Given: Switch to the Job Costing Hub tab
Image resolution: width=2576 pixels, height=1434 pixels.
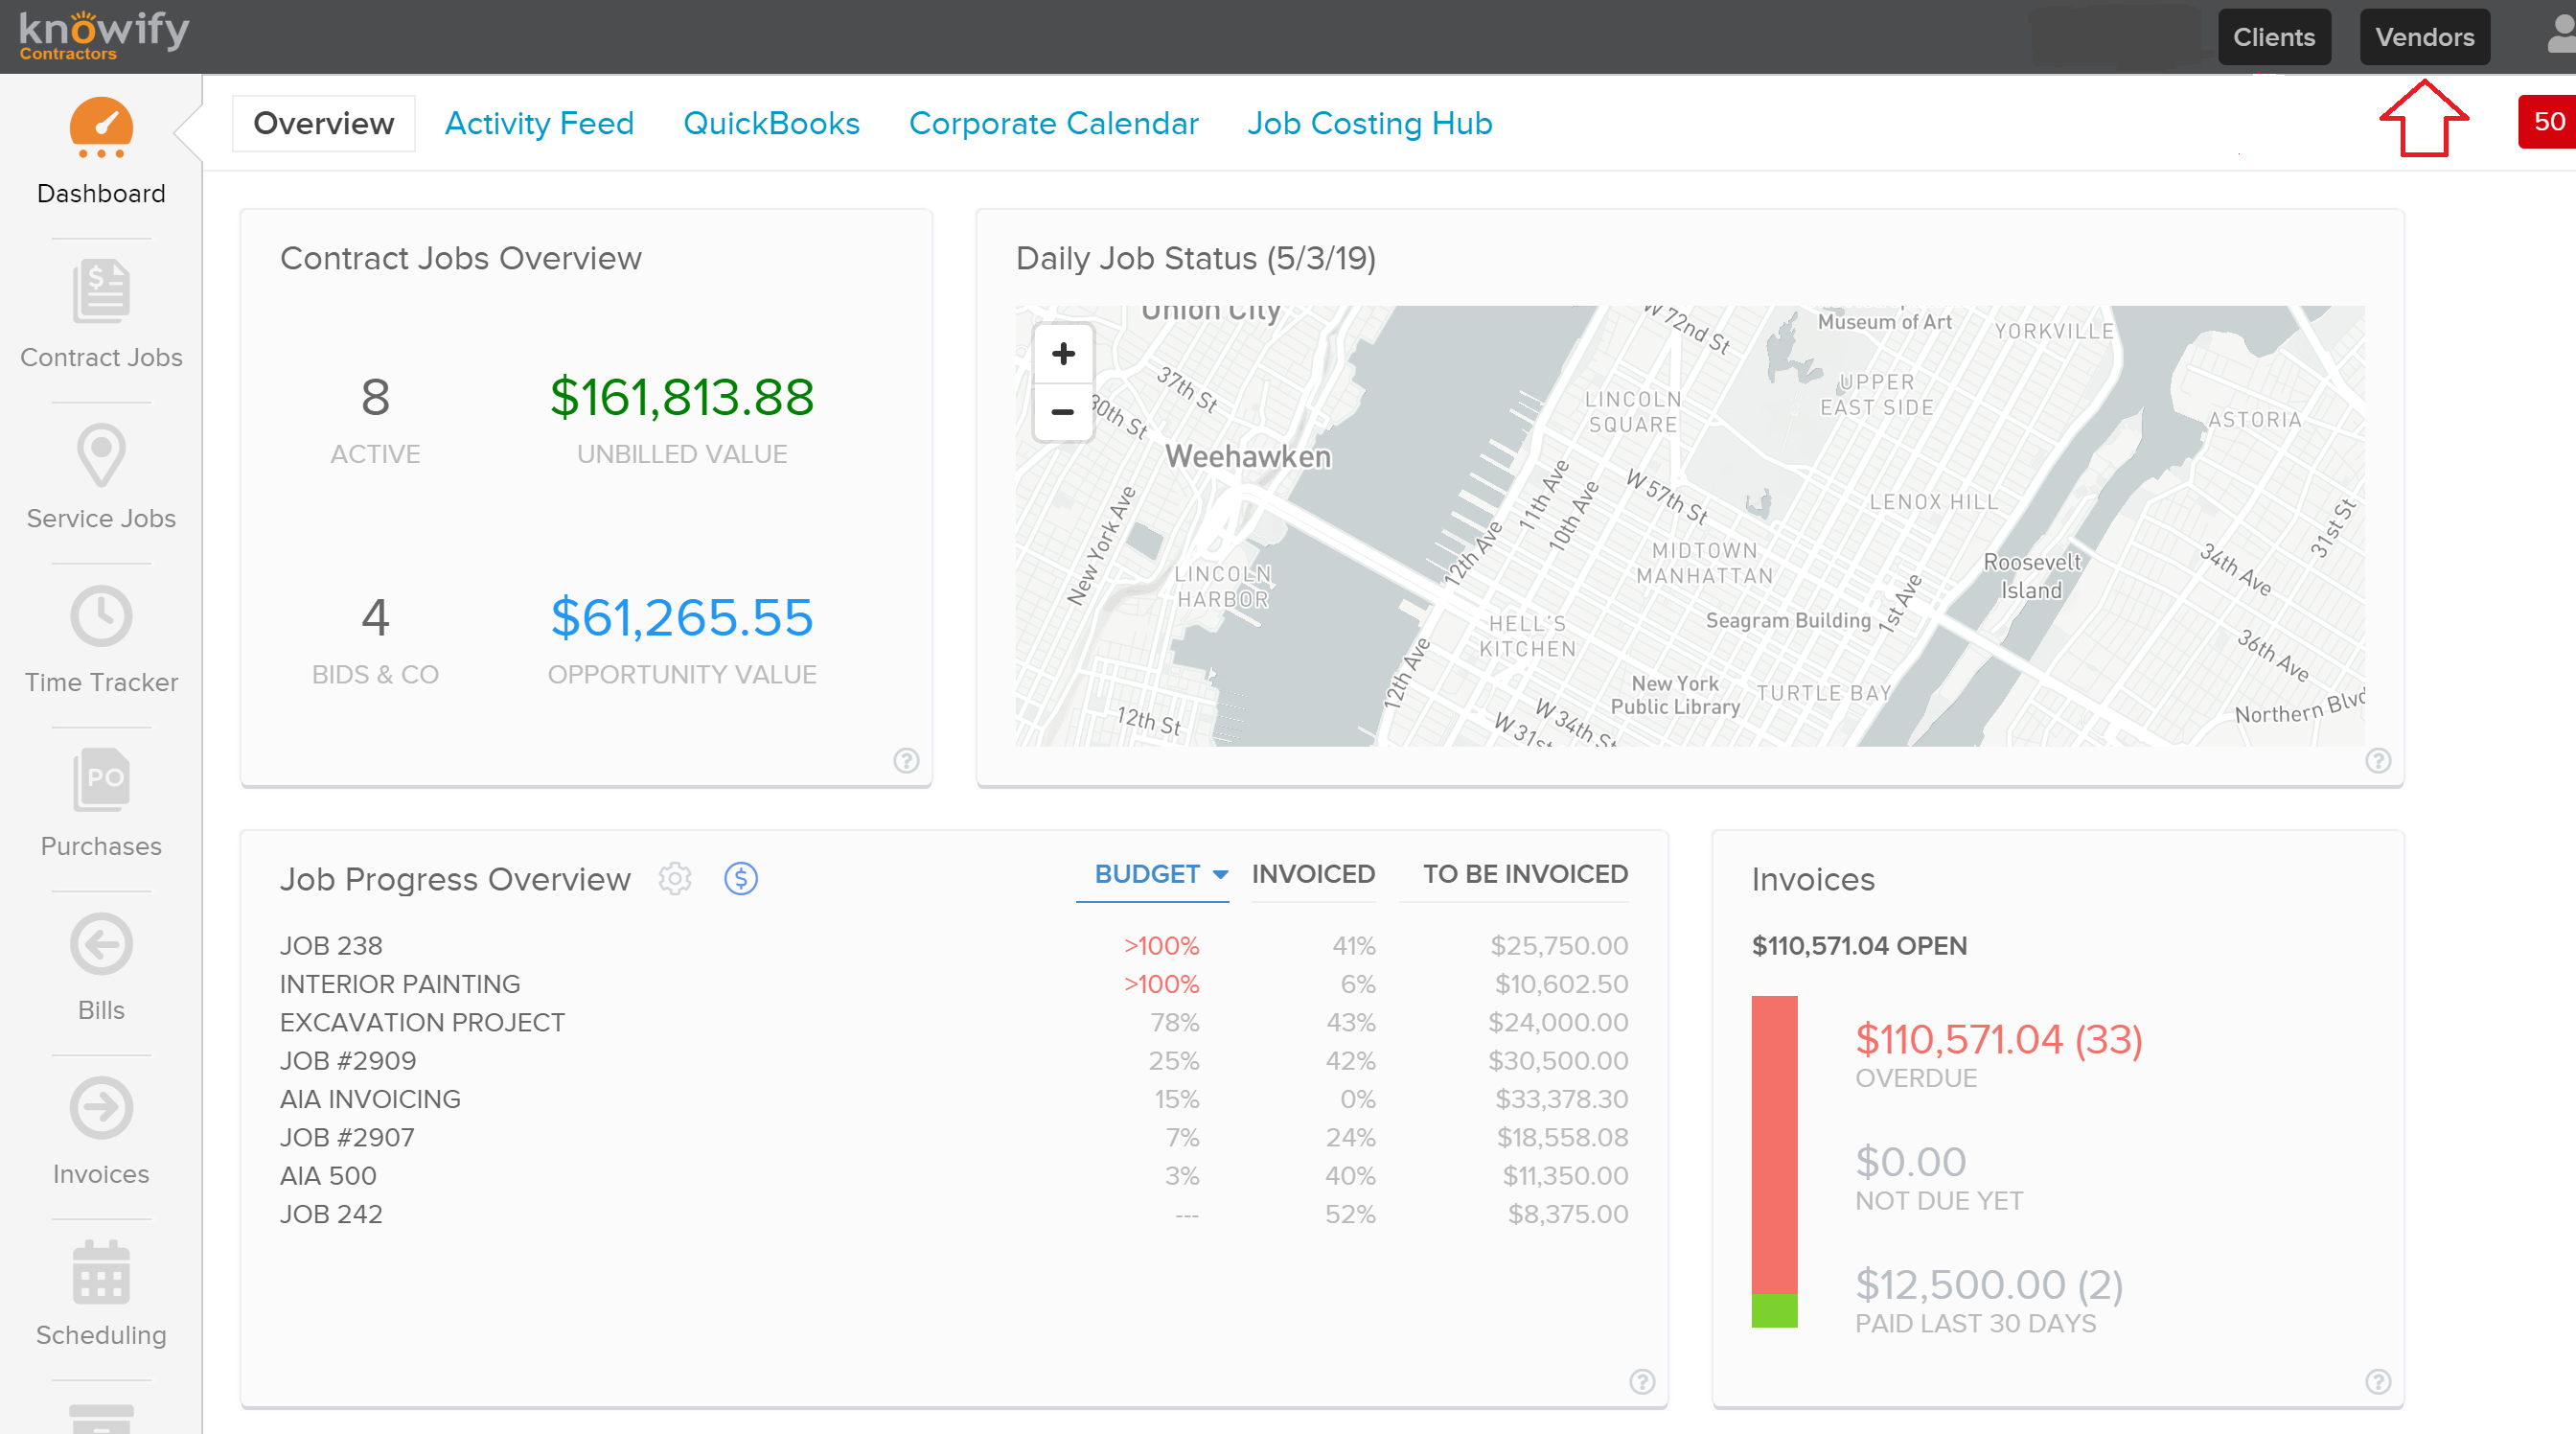Looking at the screenshot, I should tap(1369, 123).
